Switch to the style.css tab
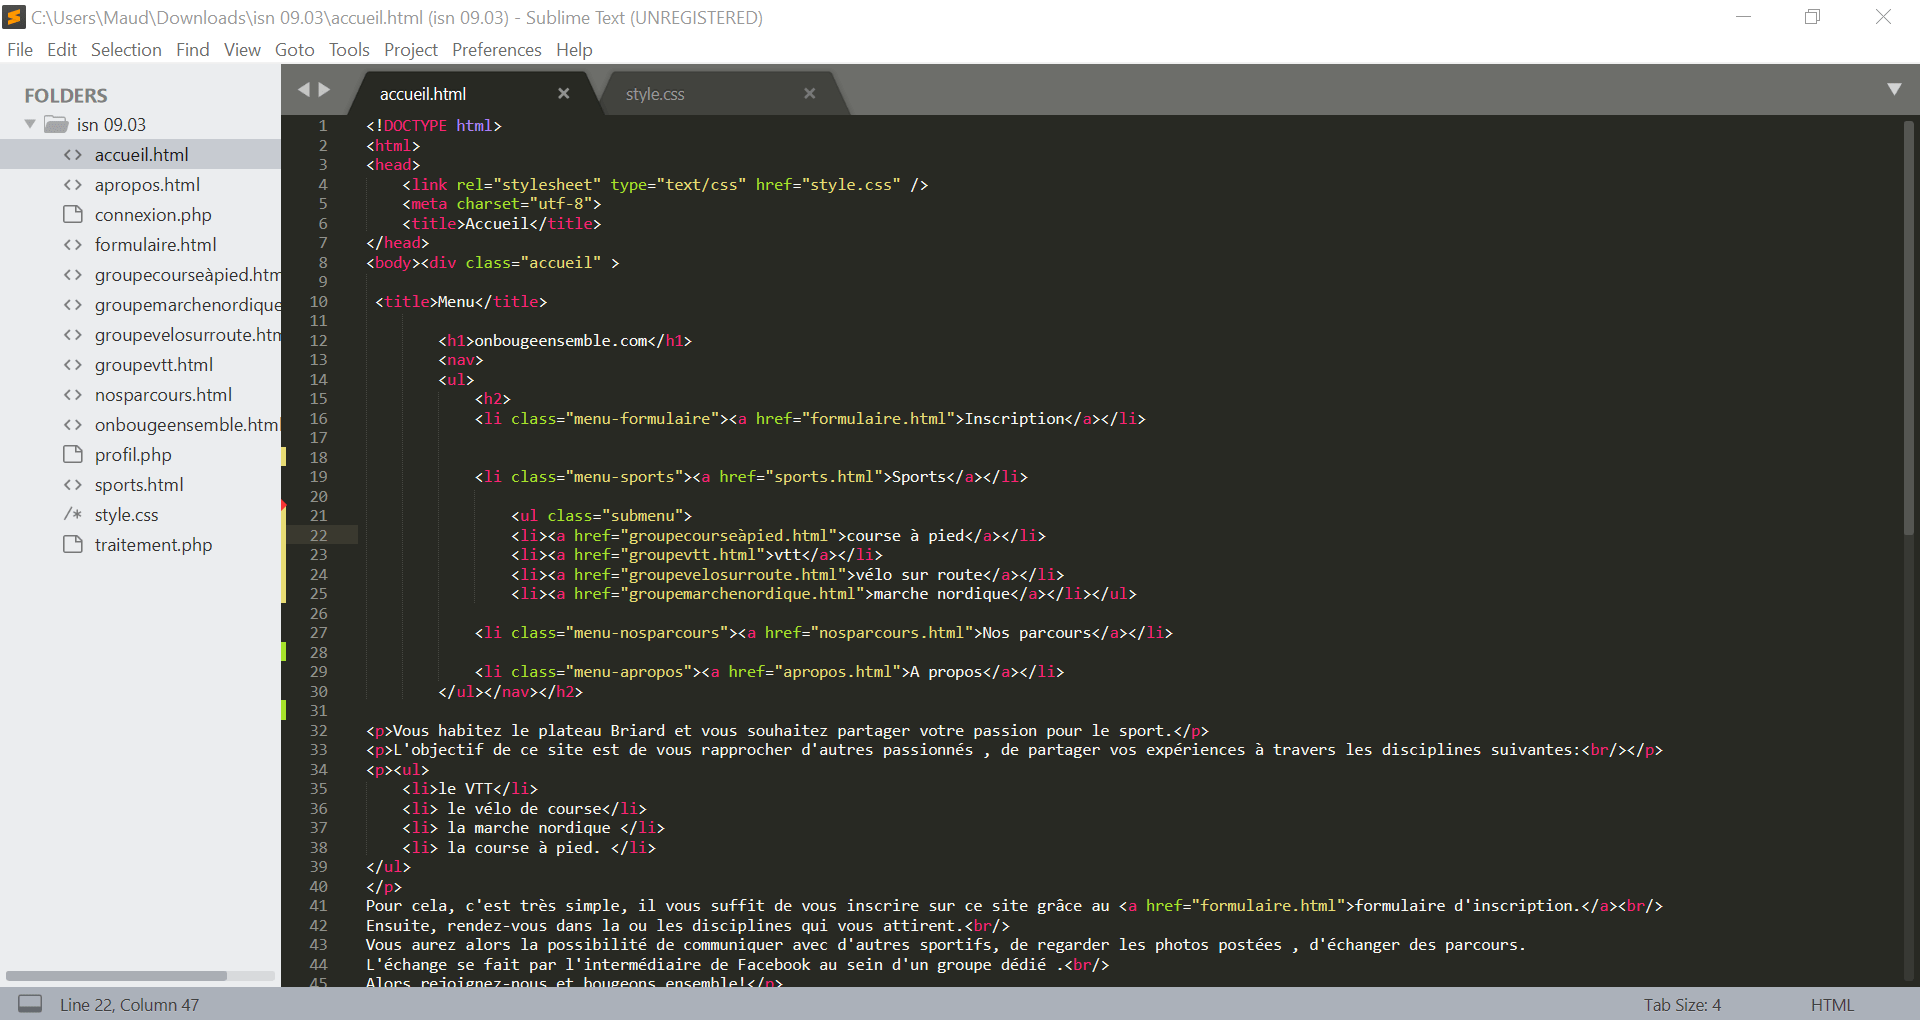The width and height of the screenshot is (1920, 1020). pyautogui.click(x=655, y=94)
